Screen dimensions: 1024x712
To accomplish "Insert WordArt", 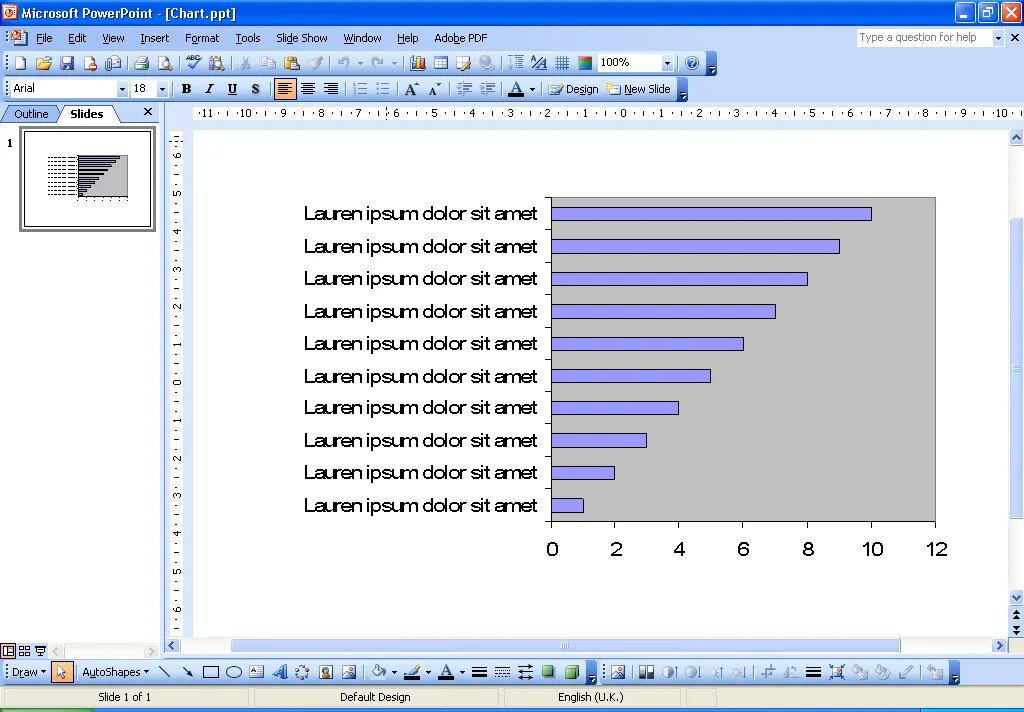I will (x=280, y=672).
